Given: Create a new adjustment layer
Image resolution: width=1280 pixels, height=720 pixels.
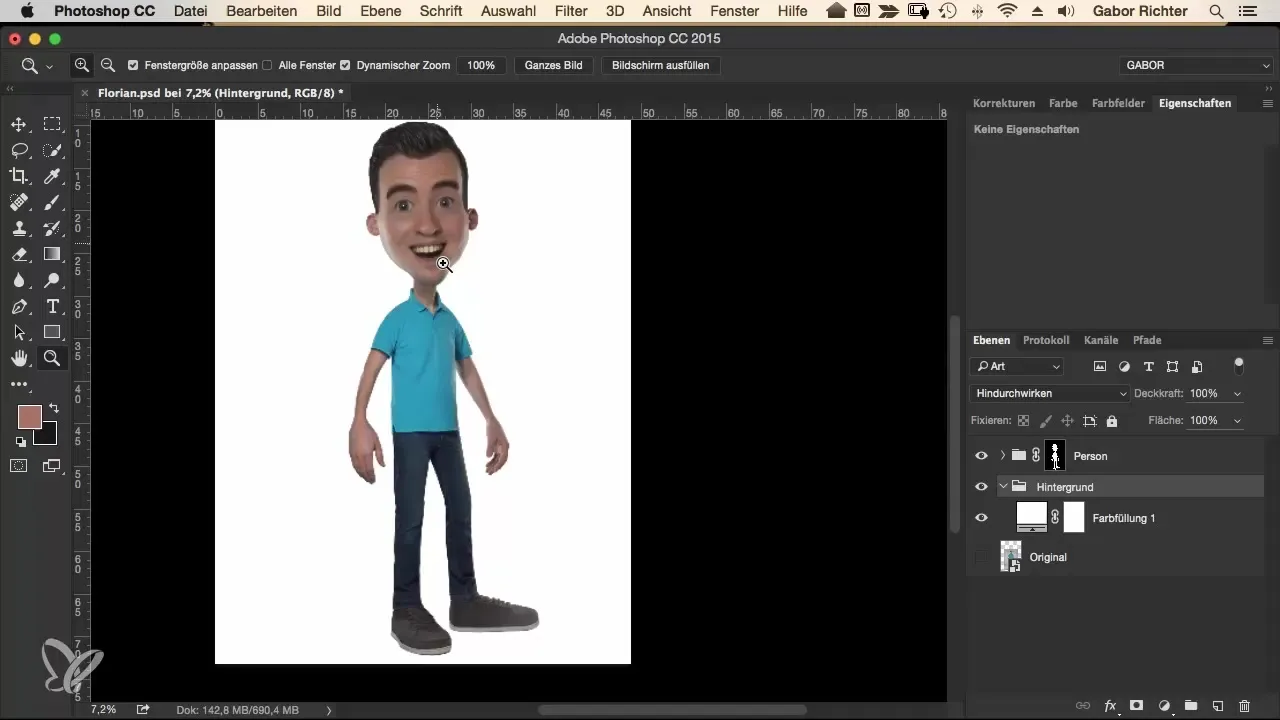Looking at the screenshot, I should (1164, 705).
